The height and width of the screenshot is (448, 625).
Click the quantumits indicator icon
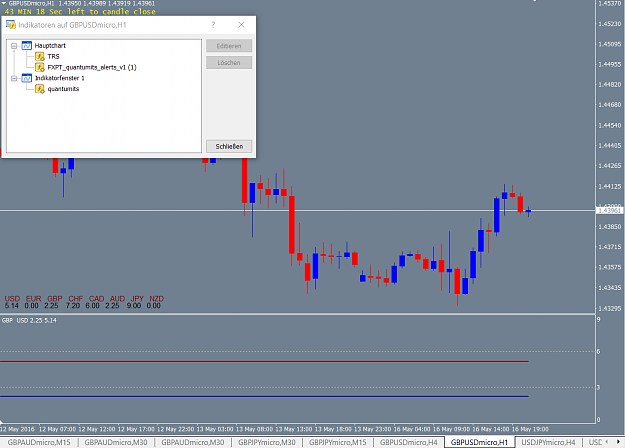[x=40, y=89]
